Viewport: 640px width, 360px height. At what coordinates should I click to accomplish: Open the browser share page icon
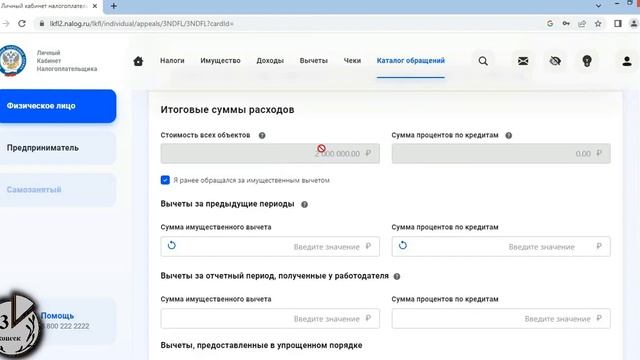coord(582,24)
